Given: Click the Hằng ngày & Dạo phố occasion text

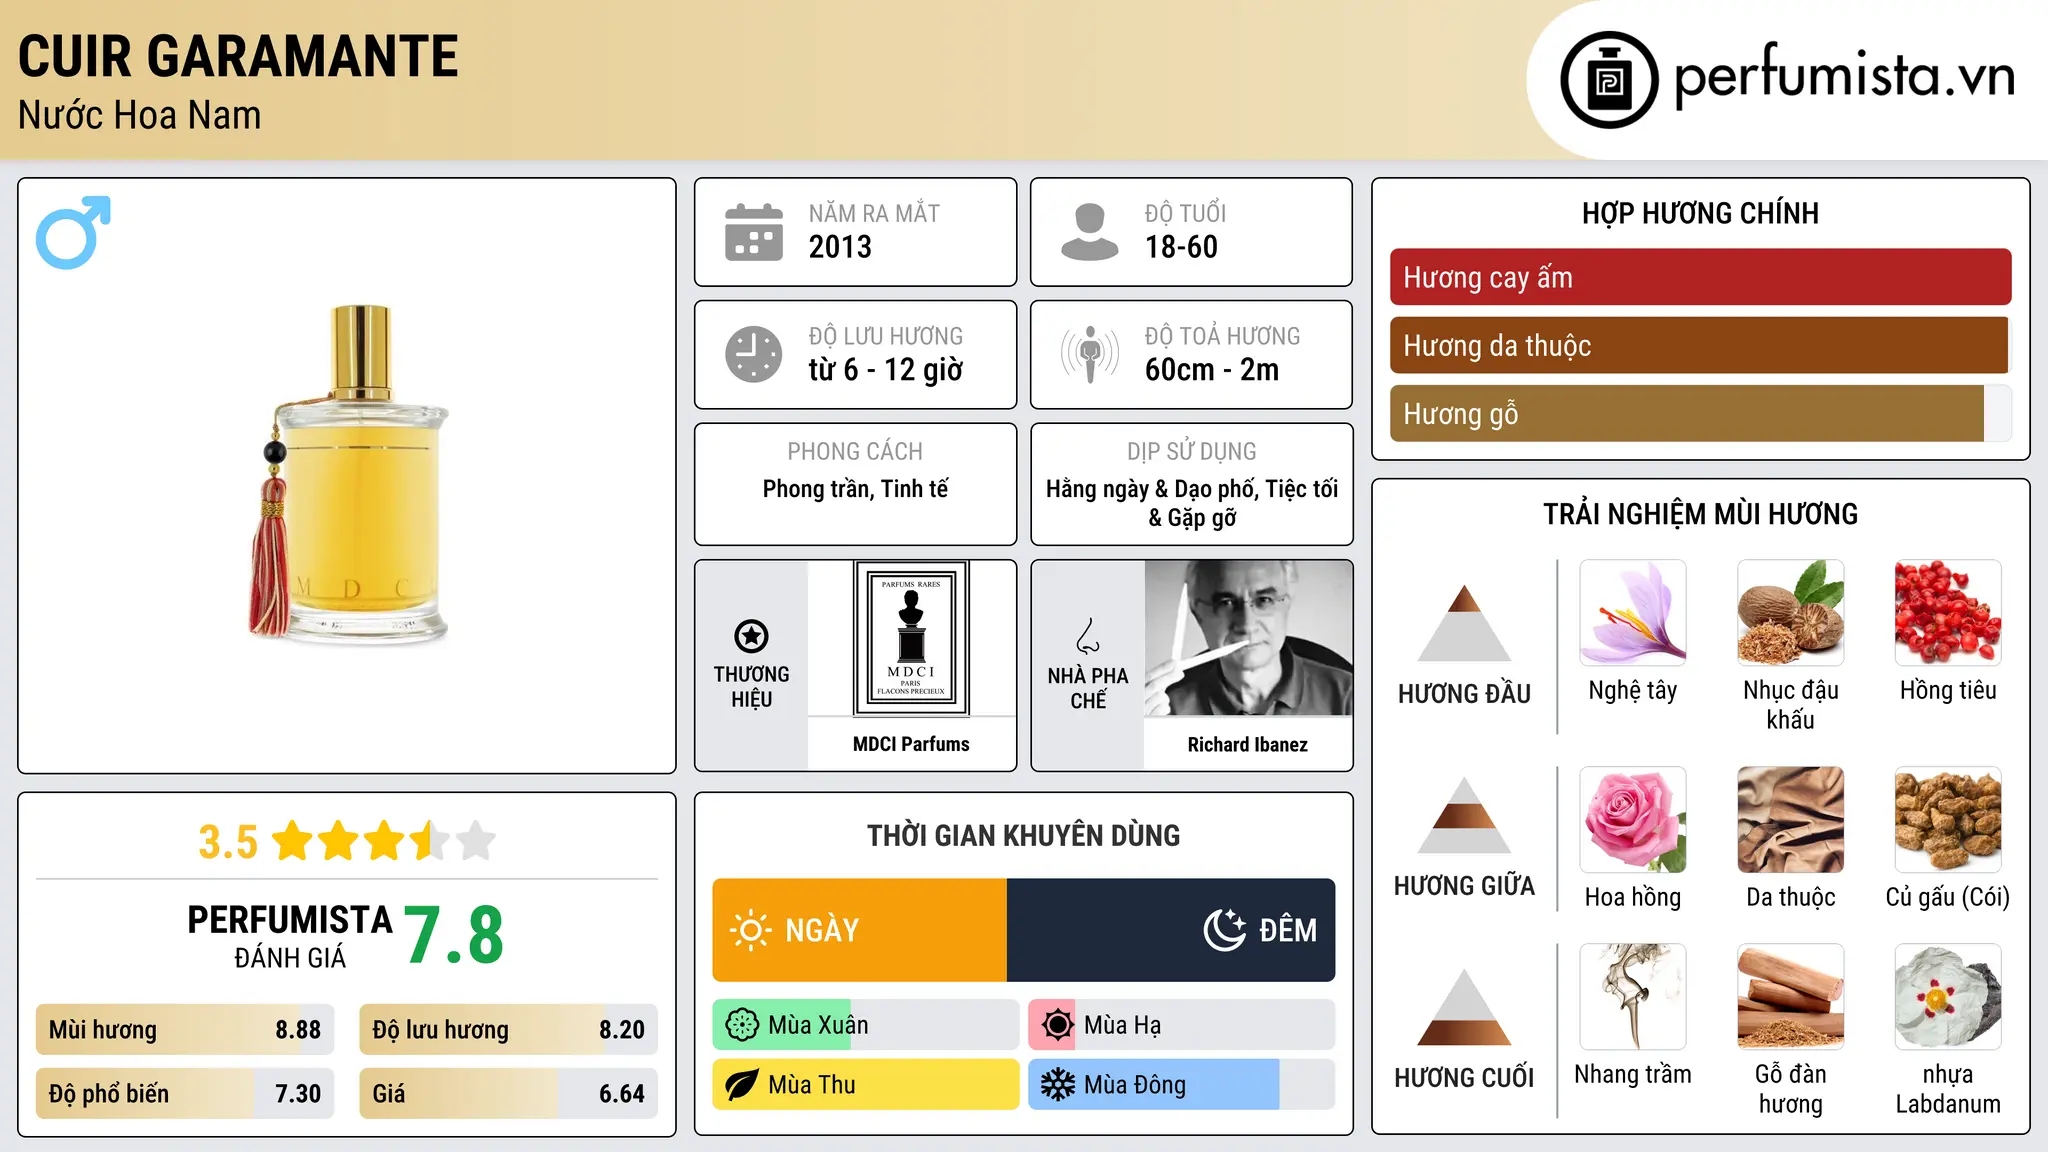Looking at the screenshot, I should click(x=1192, y=502).
